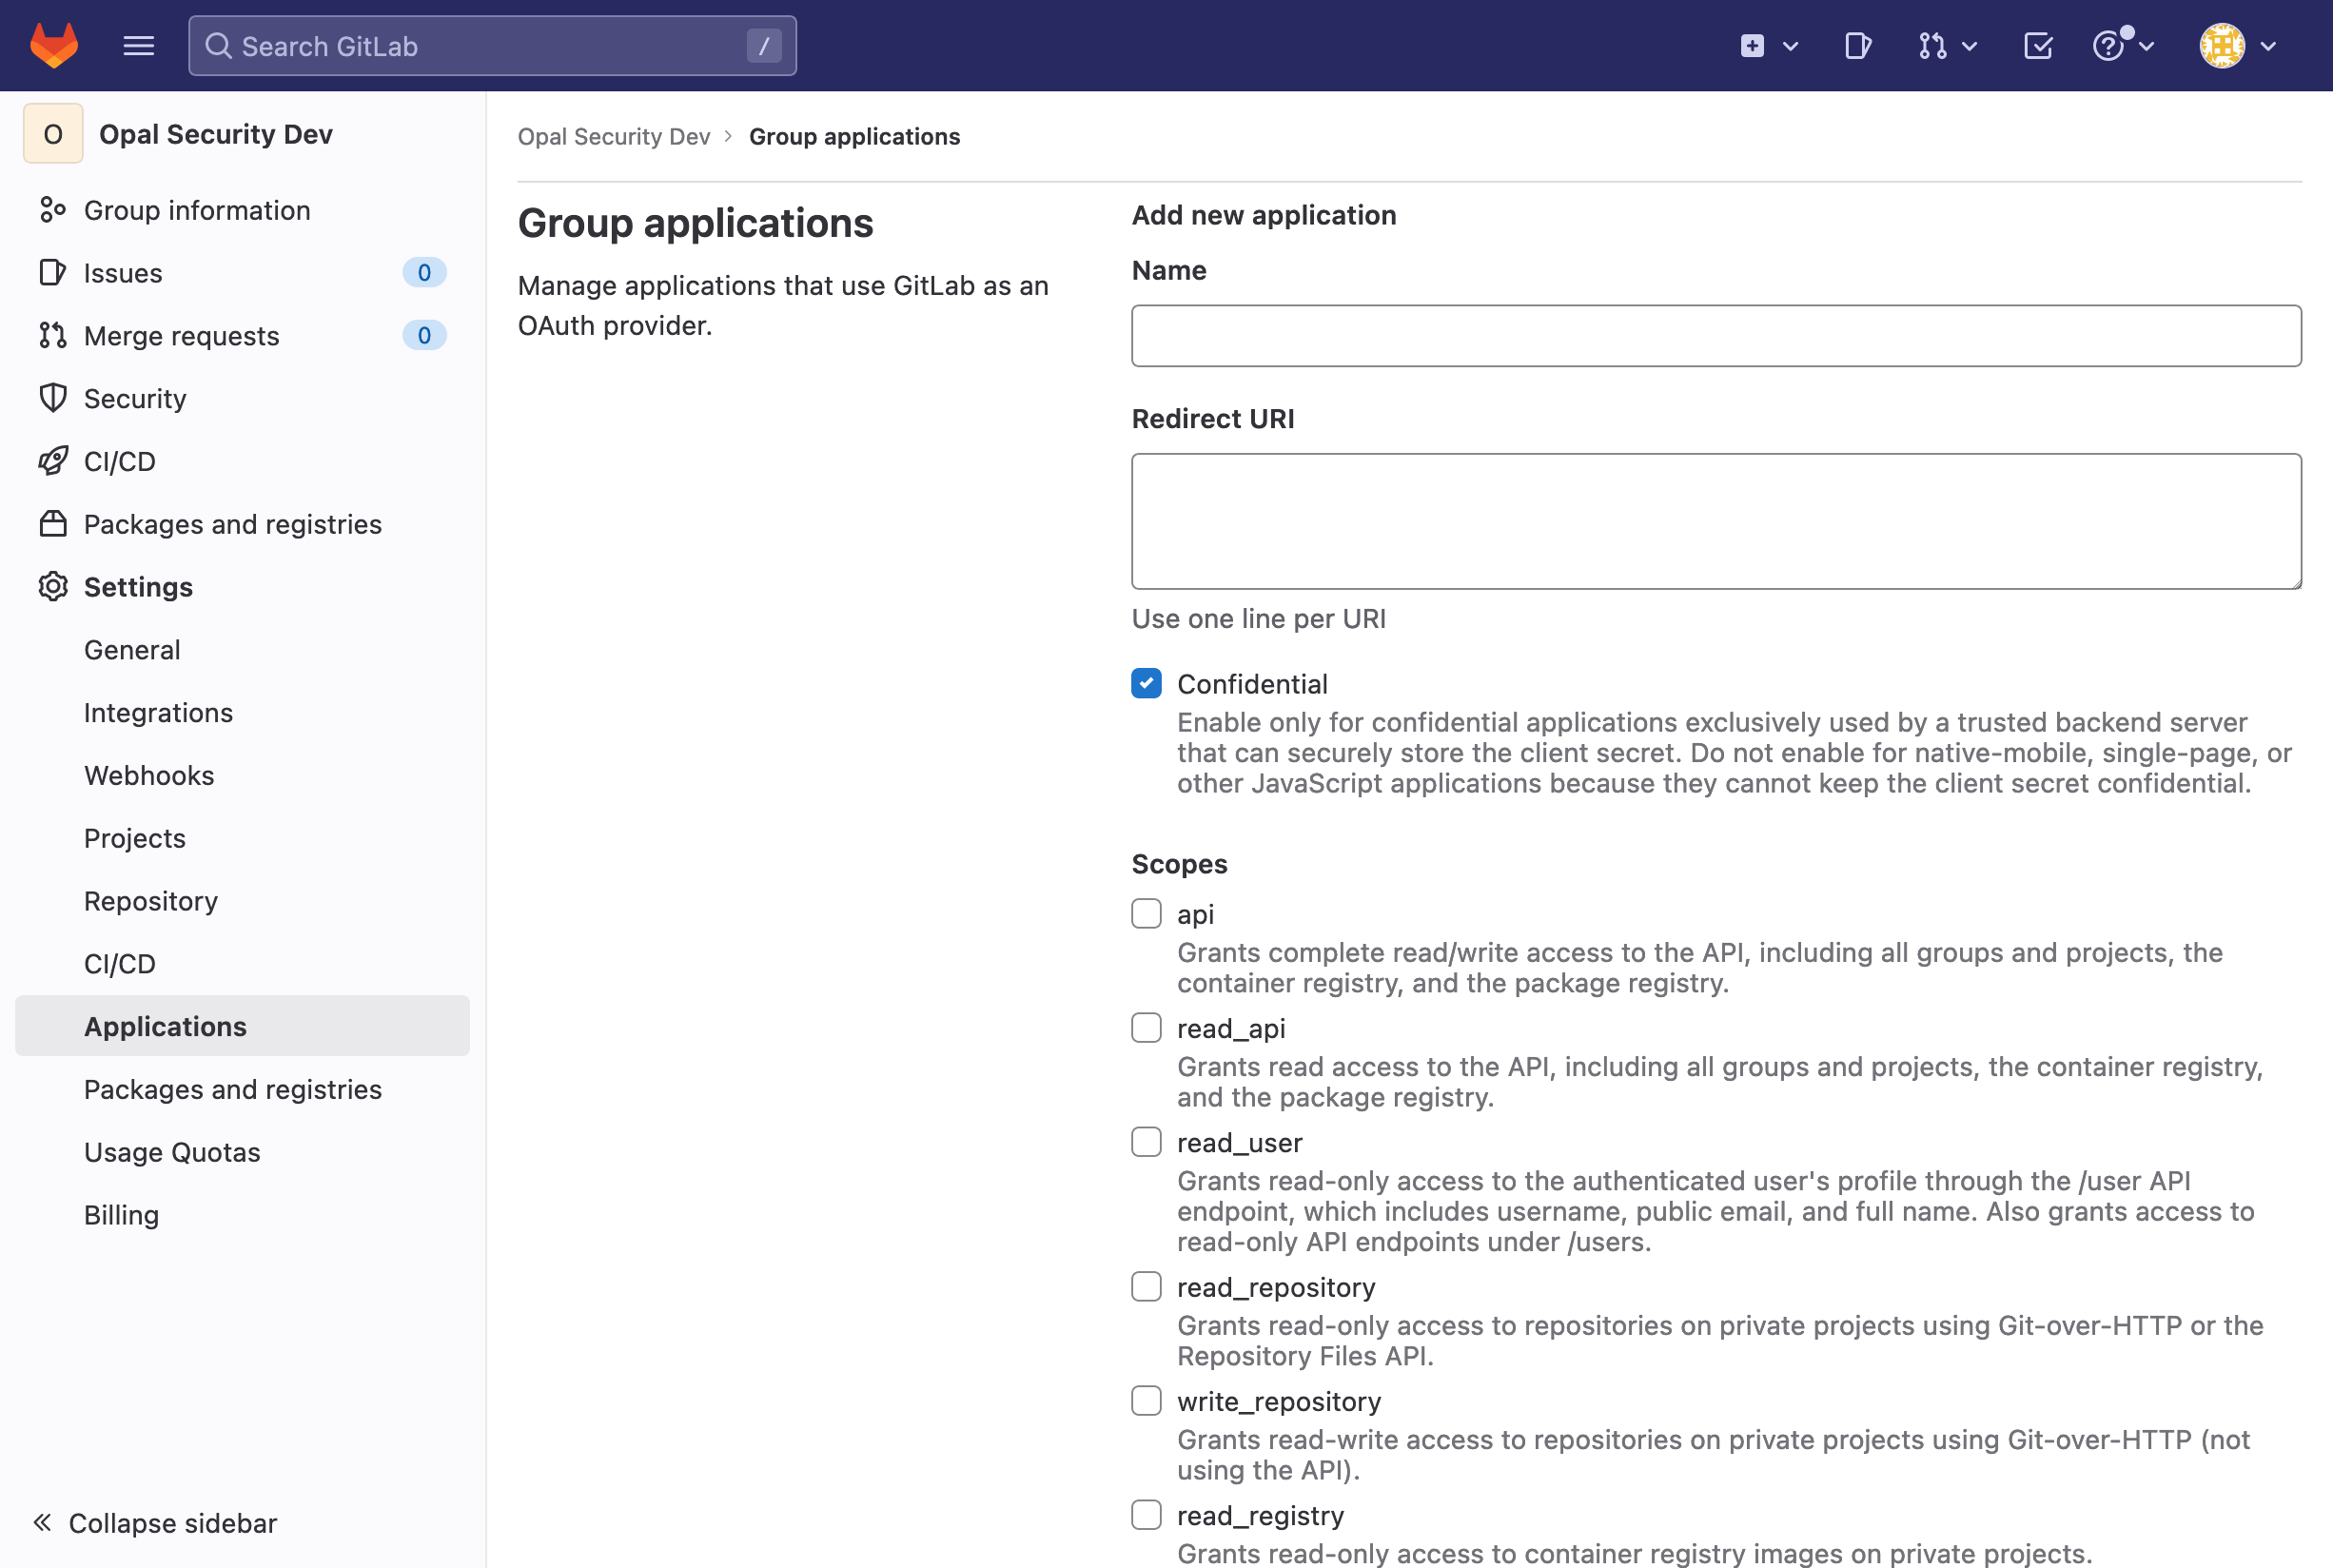Click the CI/CD rocket icon in sidebar
2333x1568 pixels.
53,461
